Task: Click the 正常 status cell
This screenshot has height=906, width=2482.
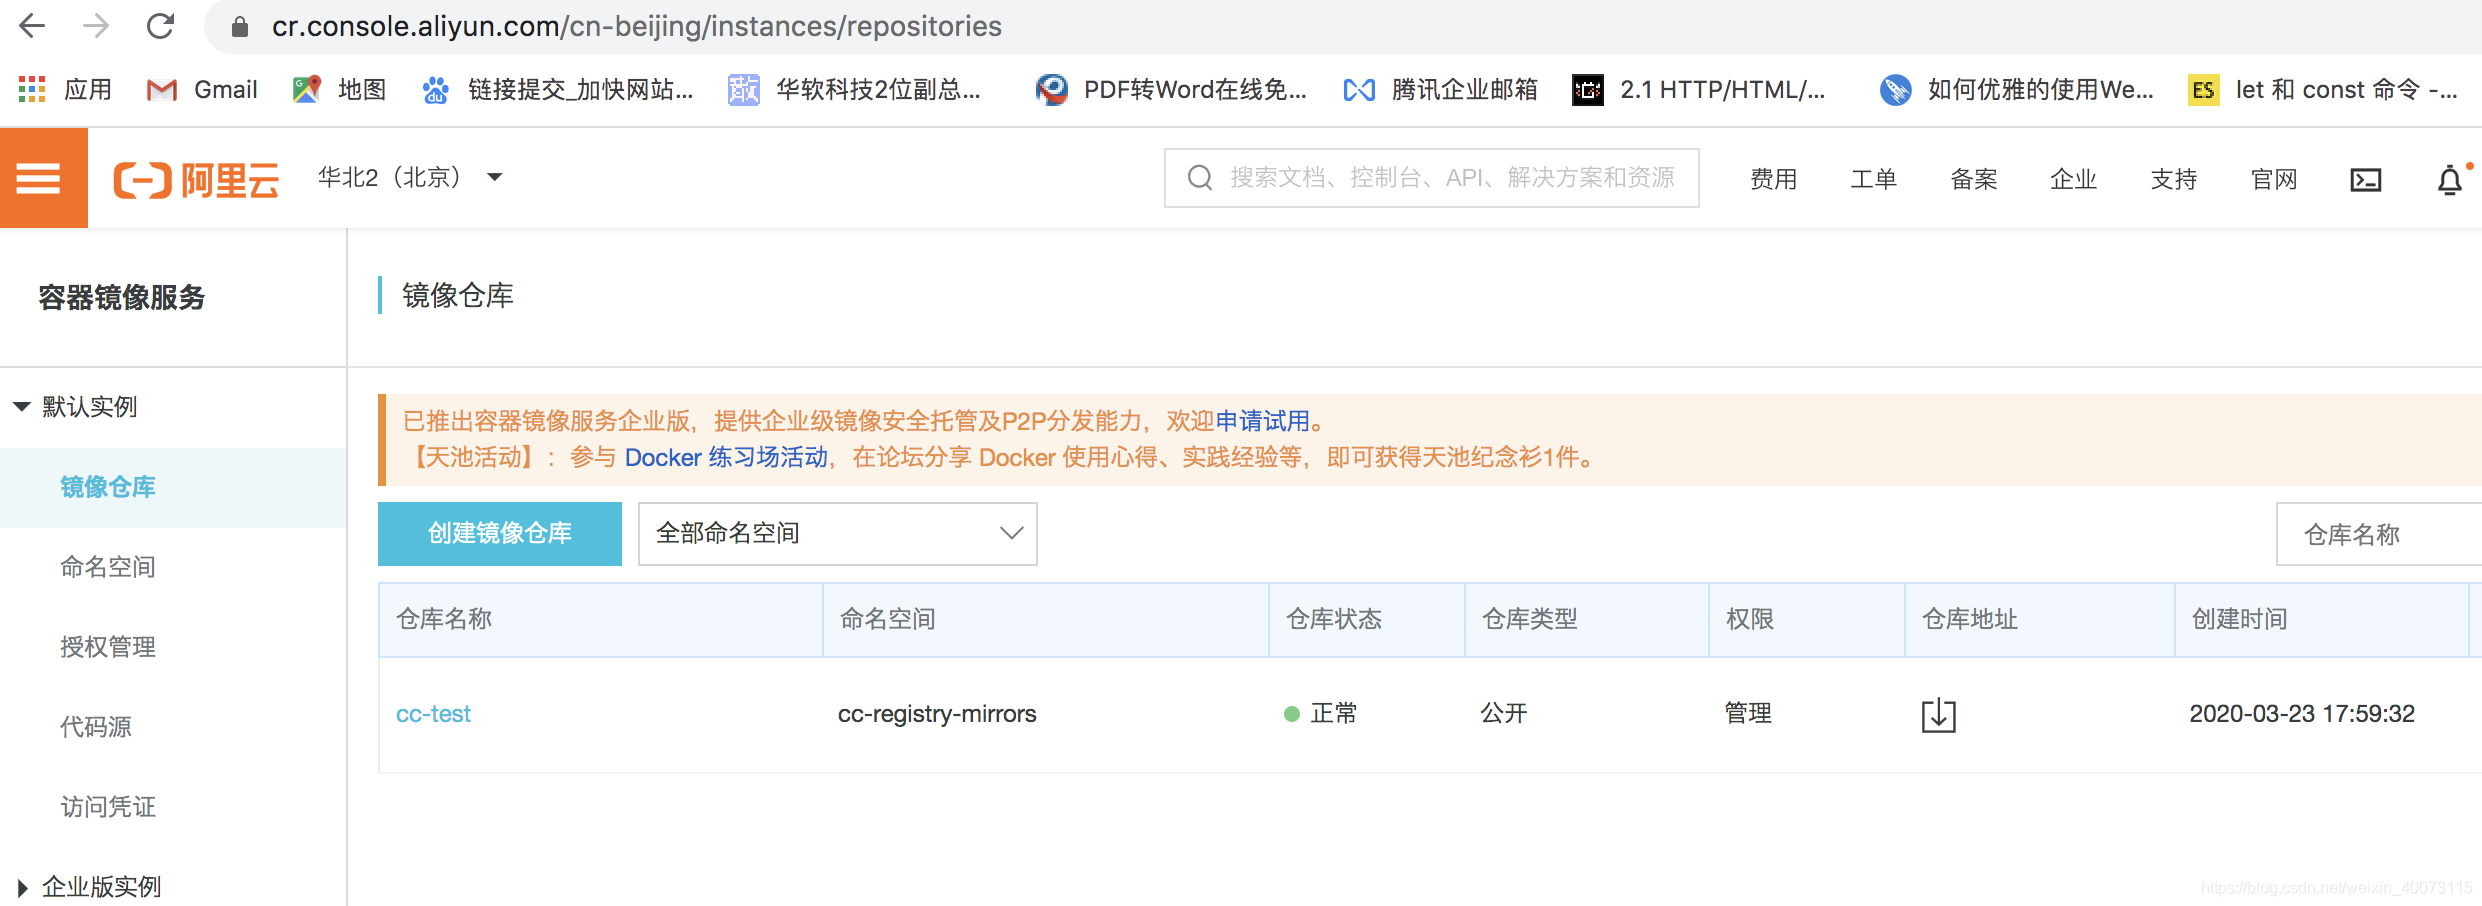Action: point(1321,713)
